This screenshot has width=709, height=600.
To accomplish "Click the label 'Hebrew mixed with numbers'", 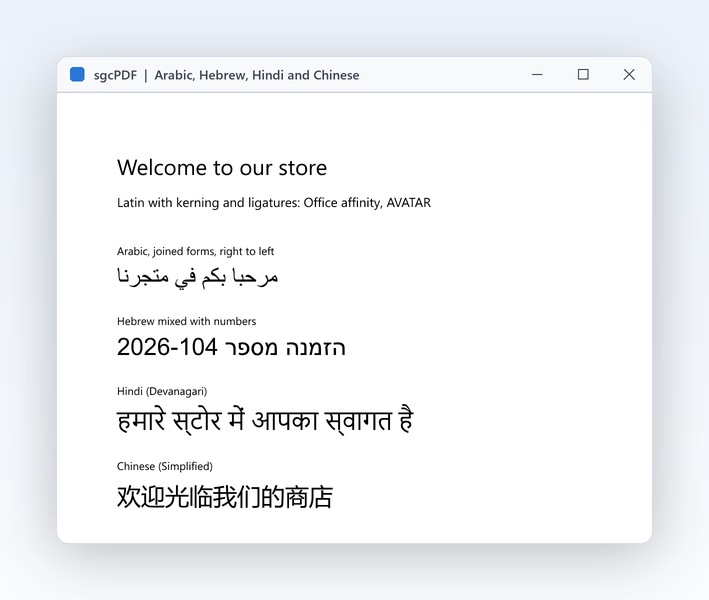I will (186, 321).
